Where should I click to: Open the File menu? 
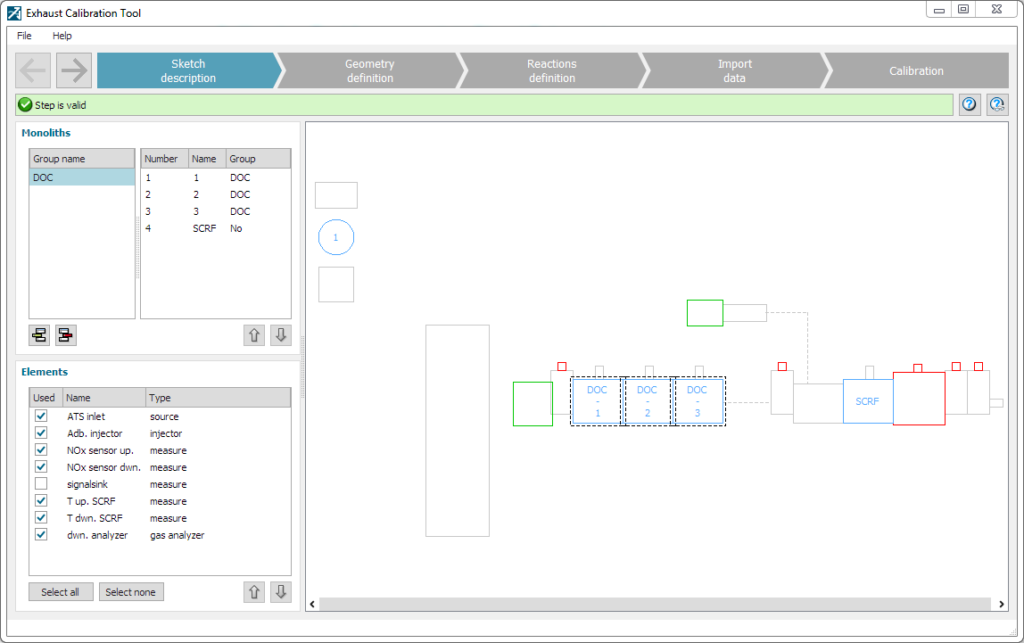pyautogui.click(x=24, y=36)
